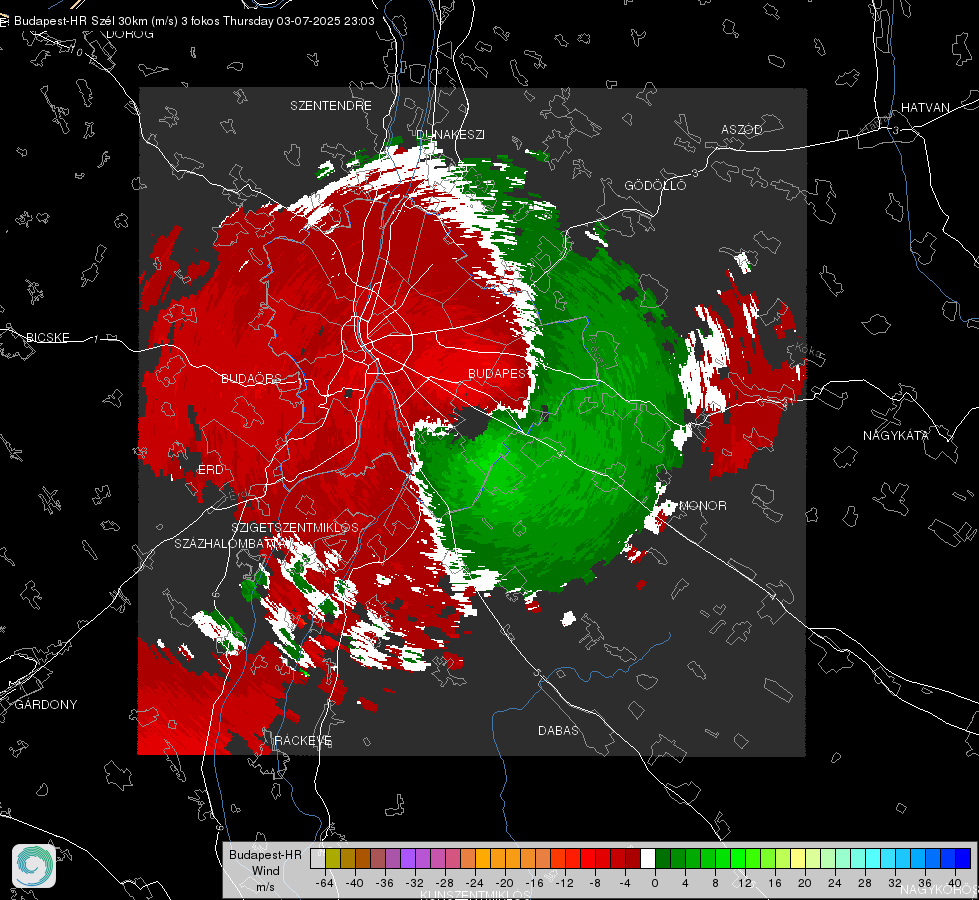
Task: Click the NAGYKÁTA city label
Action: (896, 436)
